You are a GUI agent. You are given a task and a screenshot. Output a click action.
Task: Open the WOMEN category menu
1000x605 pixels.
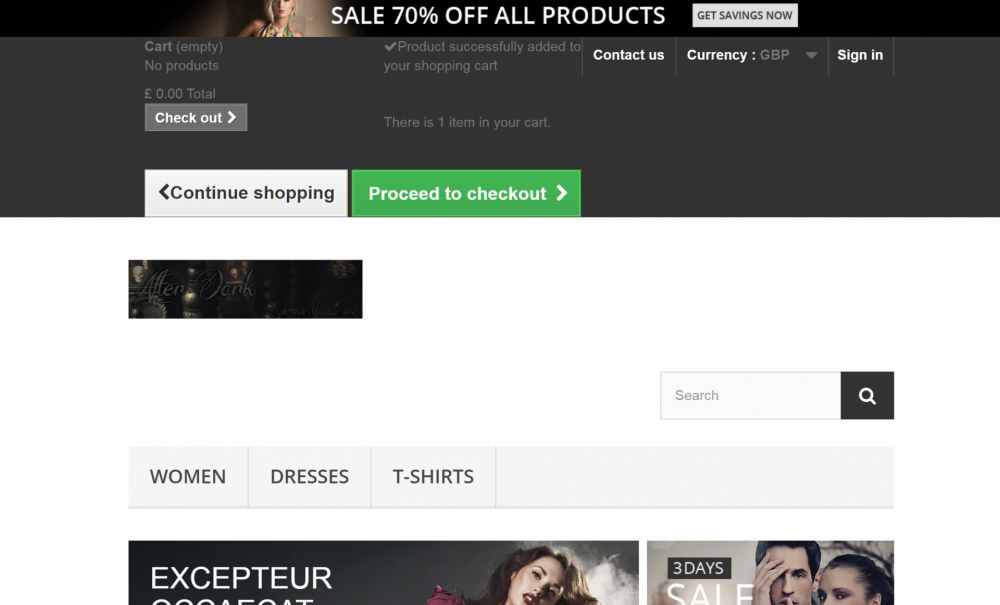(x=187, y=477)
